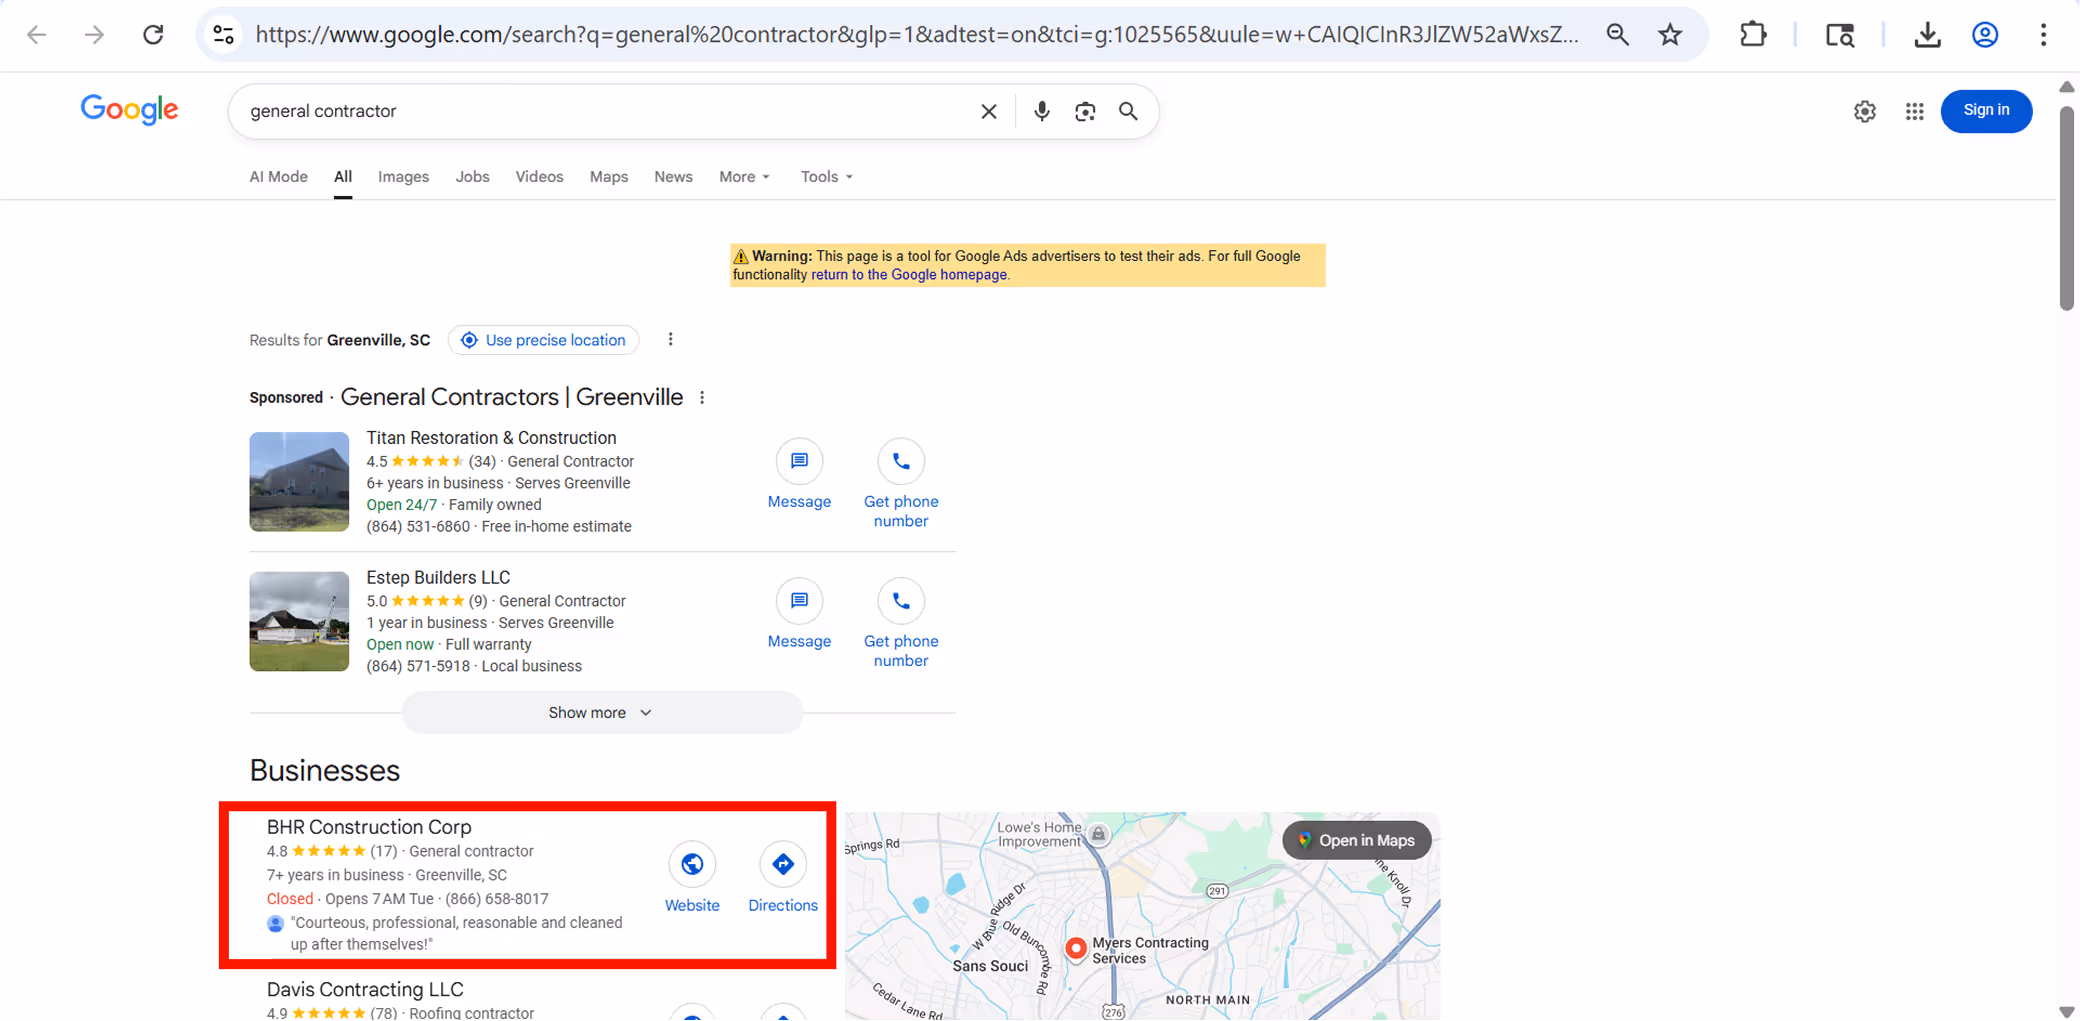Viewport: 2080px width, 1021px height.
Task: Click Use precise location button
Action: [543, 340]
